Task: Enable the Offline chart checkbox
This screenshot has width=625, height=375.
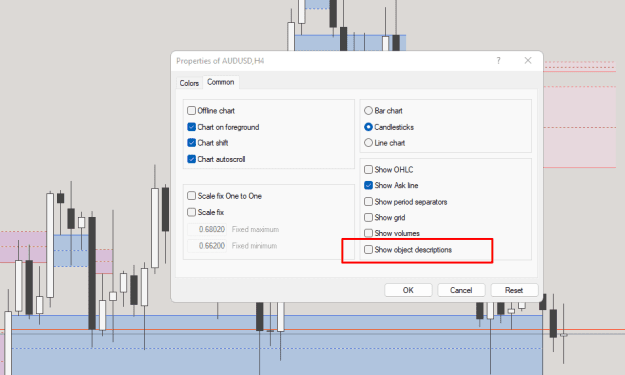Action: (x=192, y=110)
